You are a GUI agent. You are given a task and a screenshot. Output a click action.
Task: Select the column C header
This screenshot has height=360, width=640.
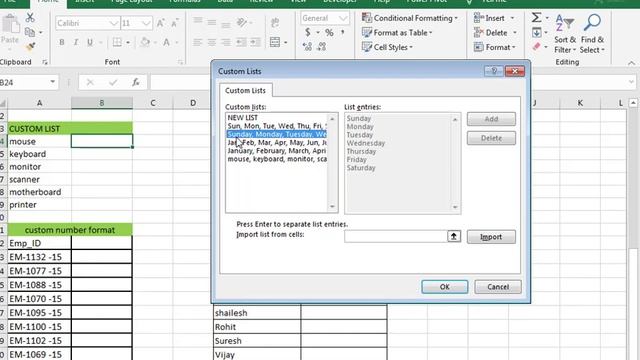(x=153, y=103)
